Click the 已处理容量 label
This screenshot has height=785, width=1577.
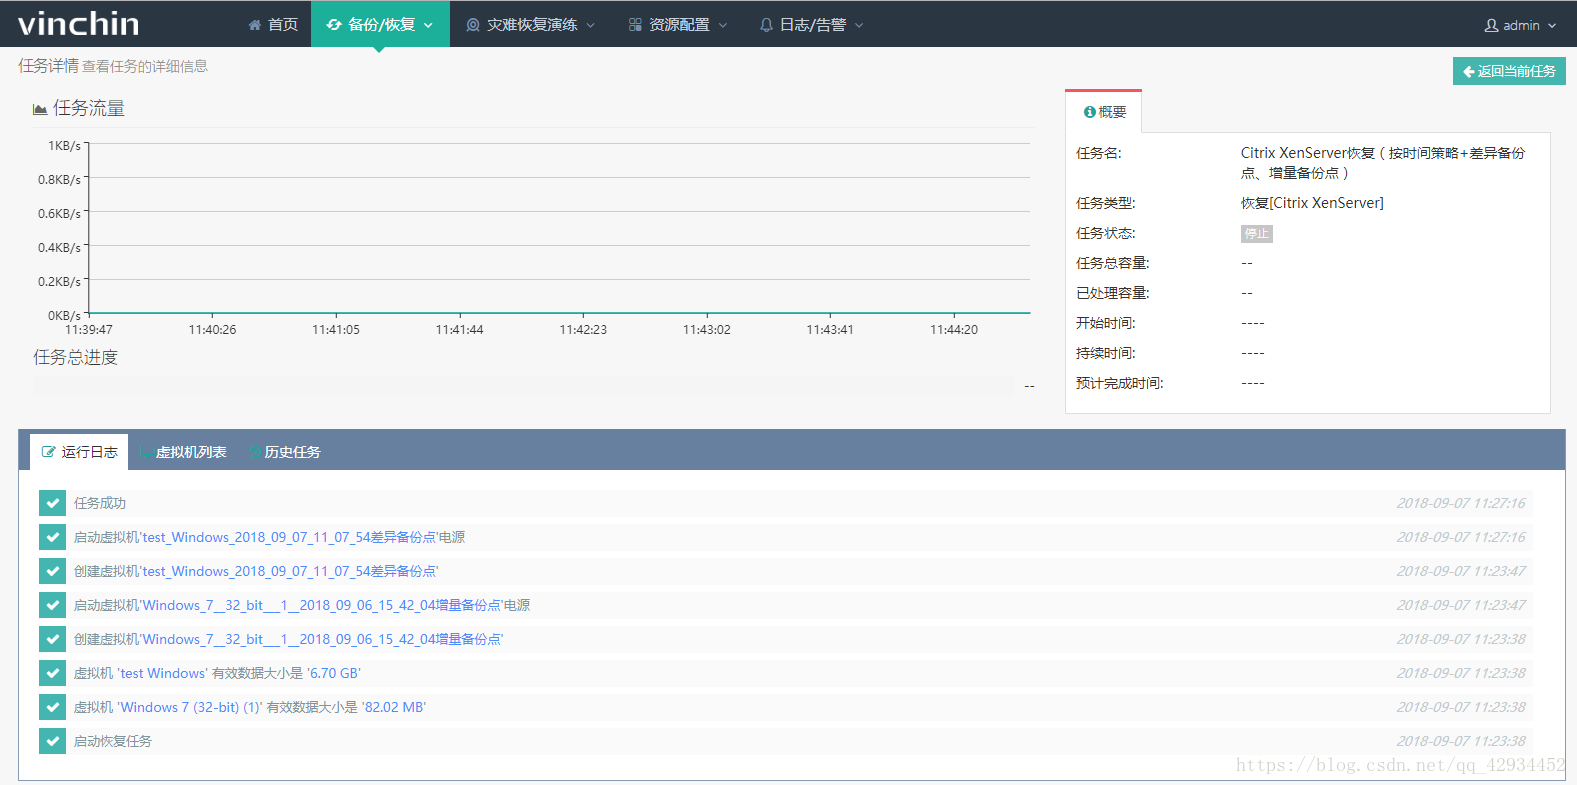point(1112,293)
